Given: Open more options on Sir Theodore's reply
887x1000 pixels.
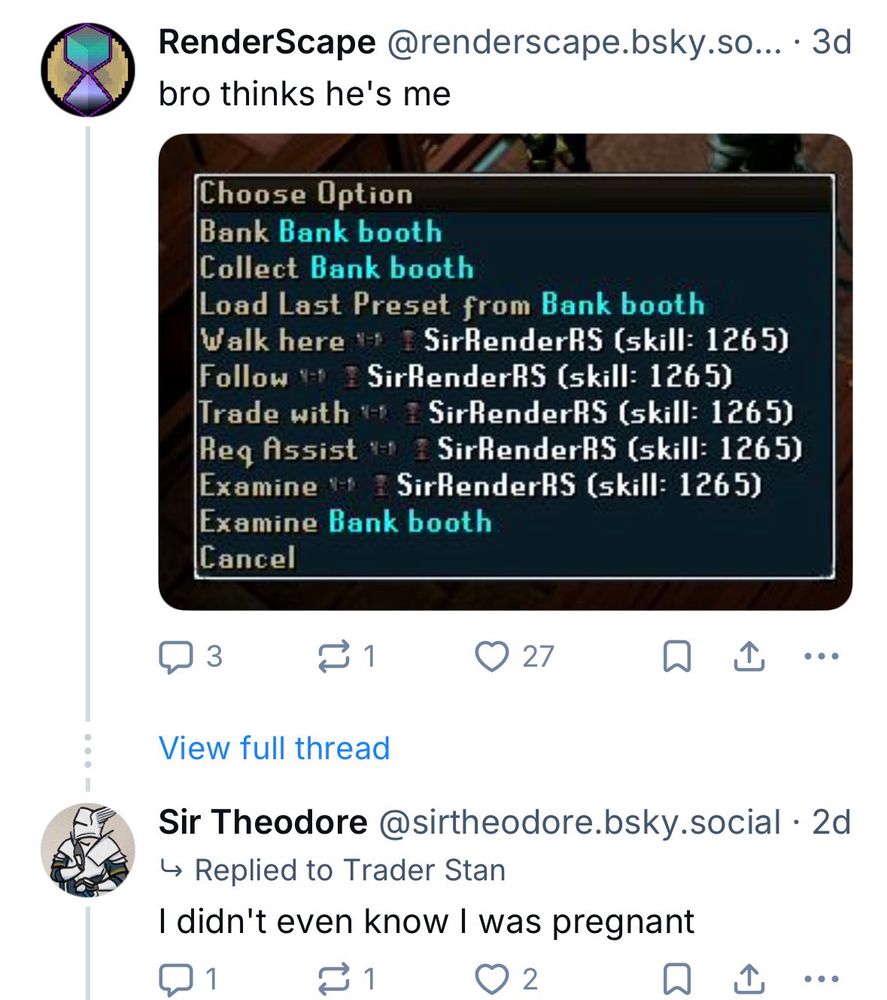Looking at the screenshot, I should [x=821, y=979].
